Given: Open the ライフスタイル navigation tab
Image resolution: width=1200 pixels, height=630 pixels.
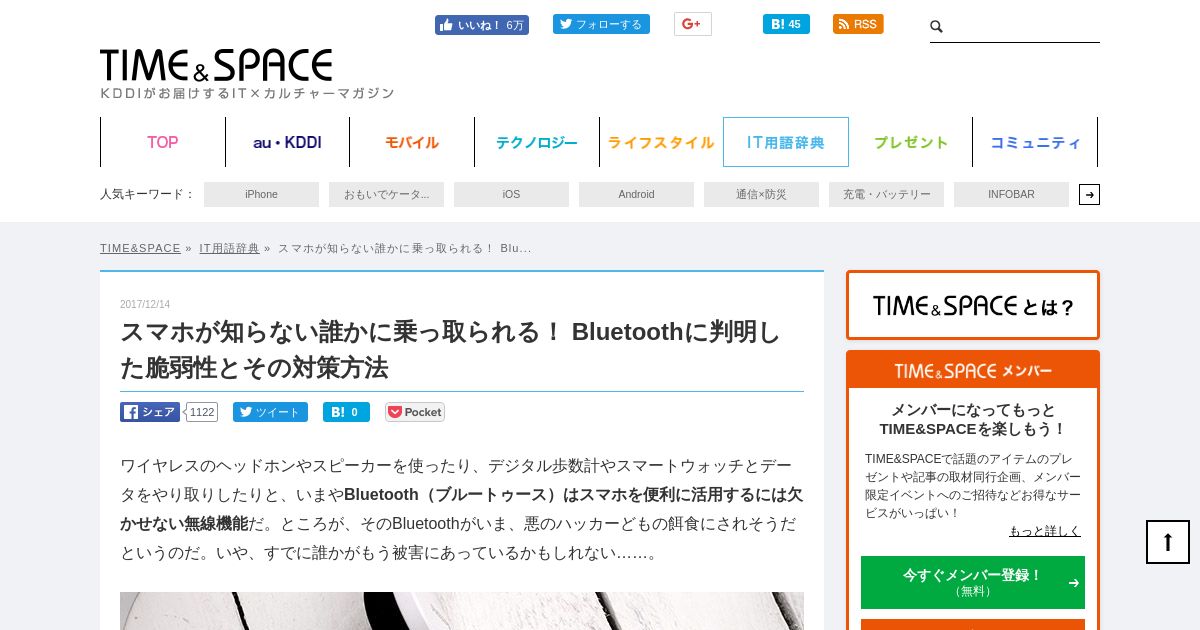Looking at the screenshot, I should pyautogui.click(x=661, y=142).
